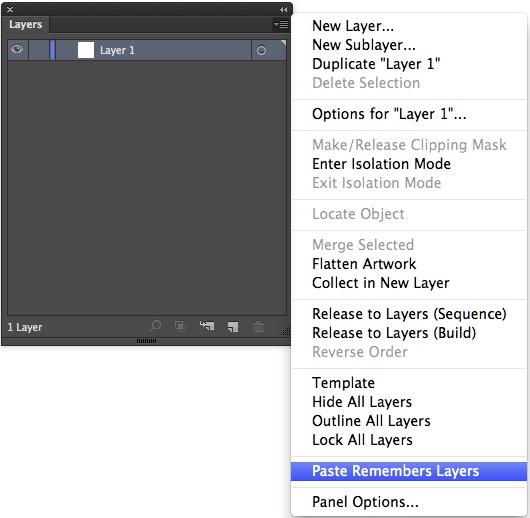Screen dimensions: 530x518
Task: Open the Layers panel flyout menu button
Action: point(281,24)
